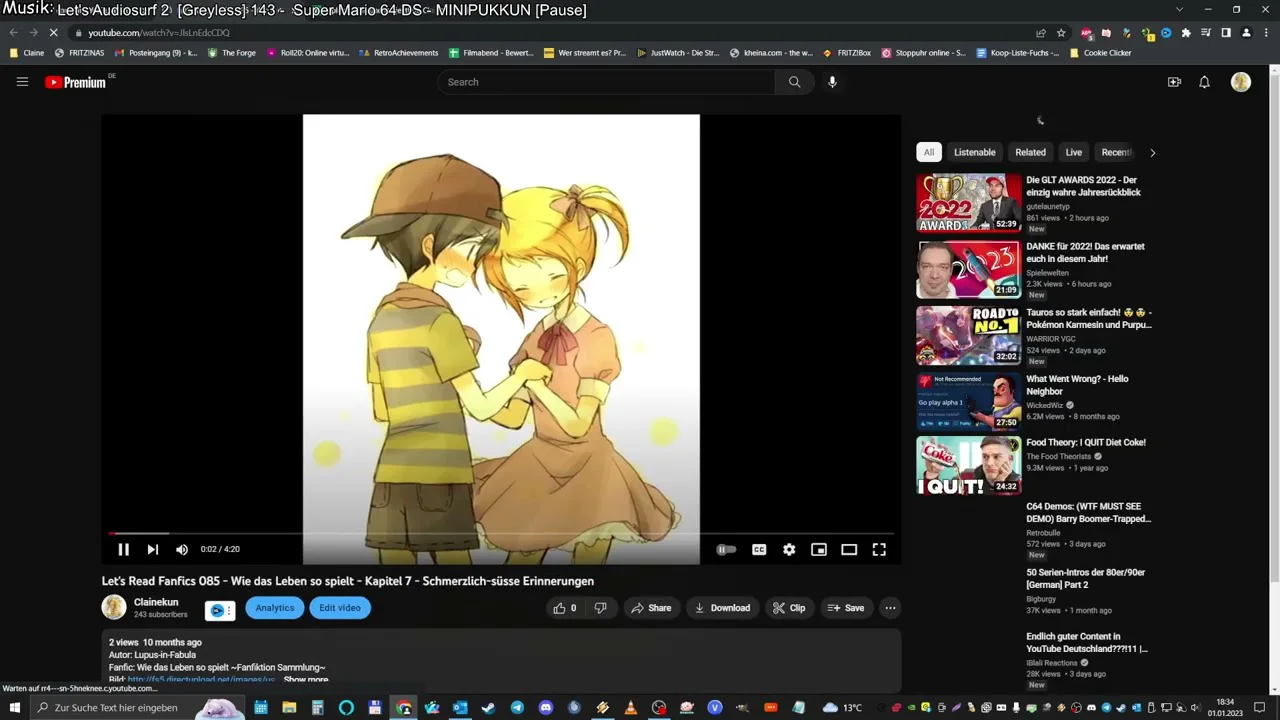Skip to the next video

(153, 549)
